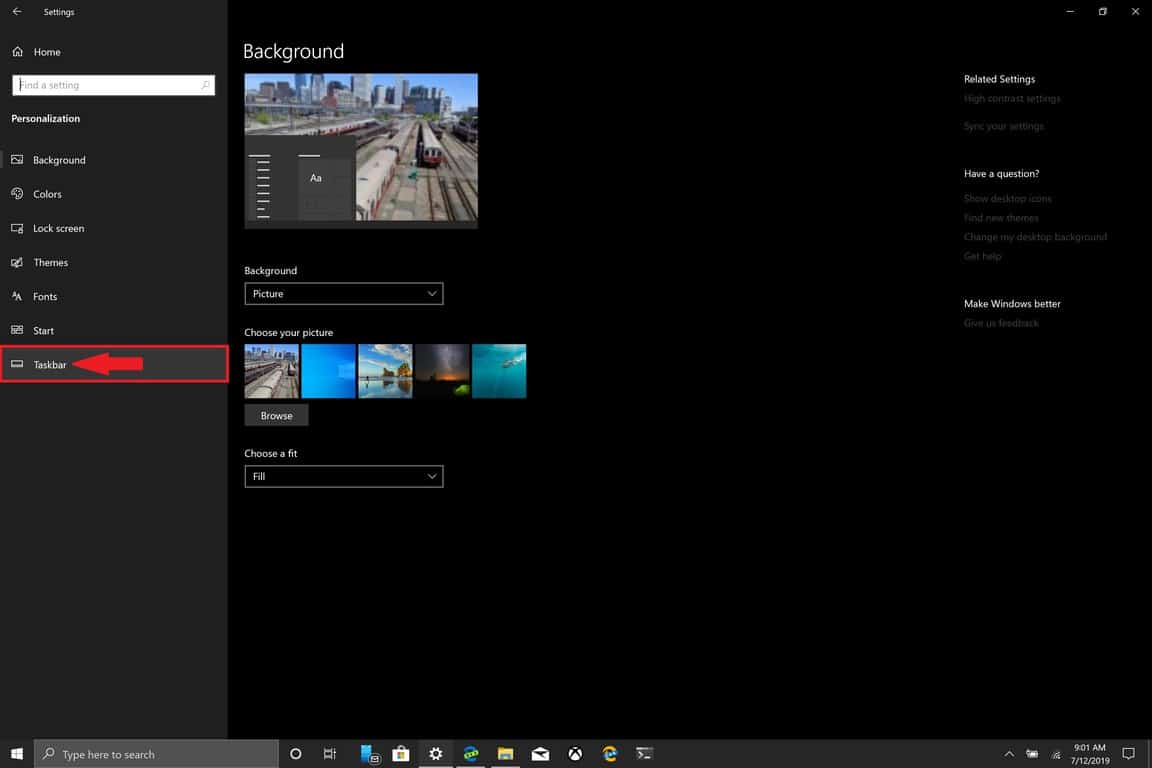
Task: Open File Explorer from the taskbar
Action: tap(505, 754)
